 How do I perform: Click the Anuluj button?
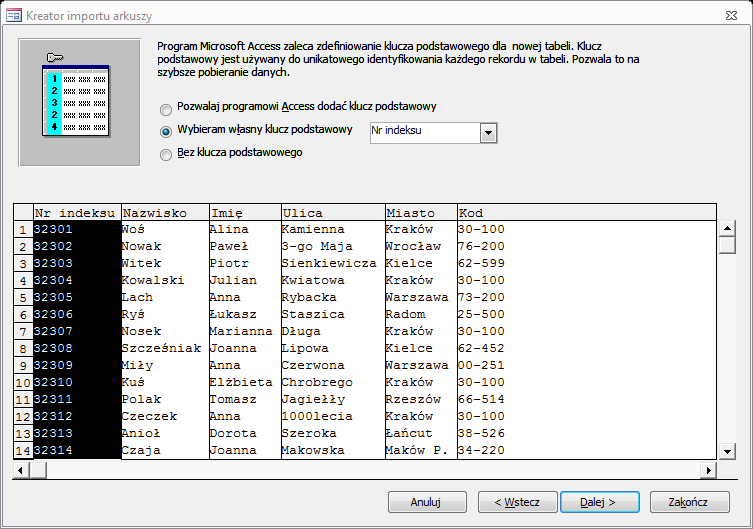[x=427, y=502]
